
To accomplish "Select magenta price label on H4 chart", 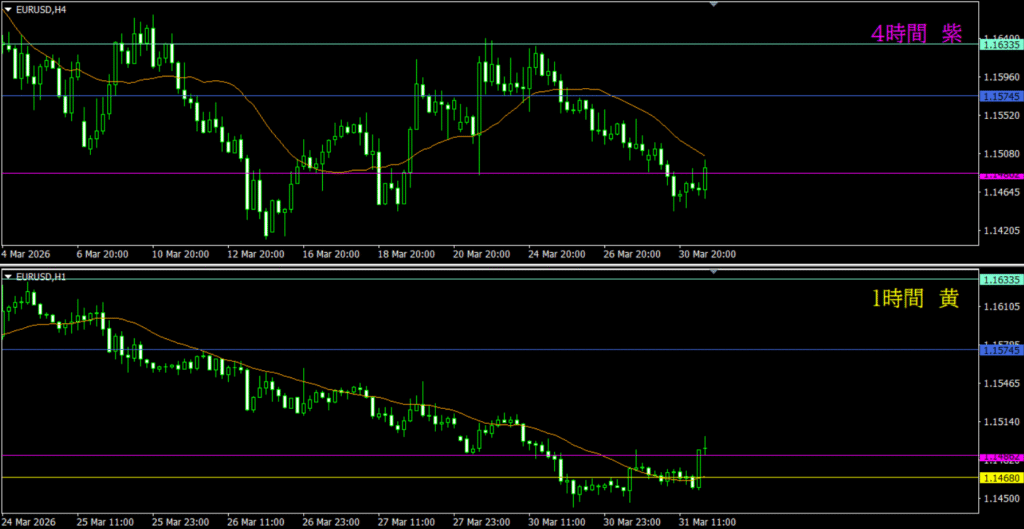I will [1000, 174].
